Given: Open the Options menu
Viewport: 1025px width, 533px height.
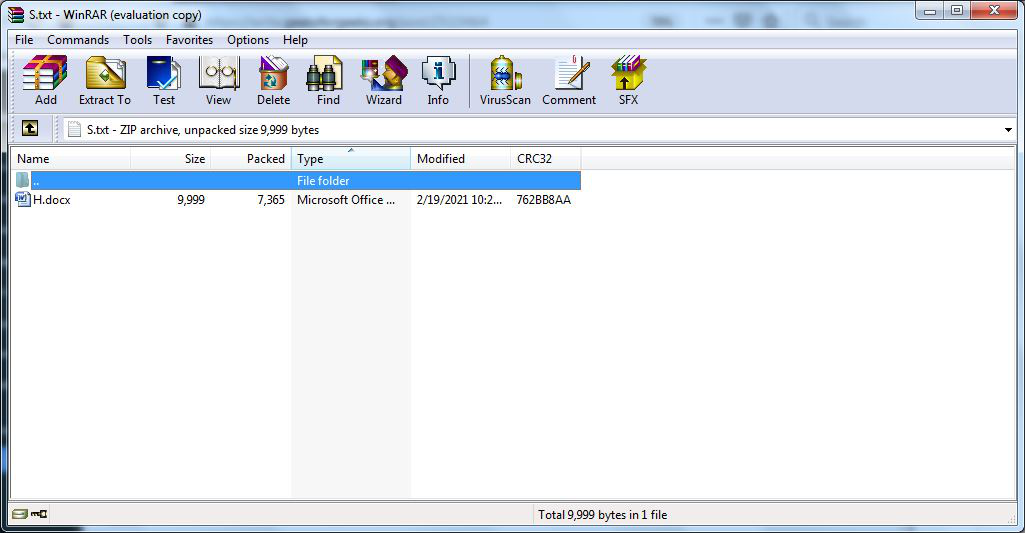Looking at the screenshot, I should (248, 40).
